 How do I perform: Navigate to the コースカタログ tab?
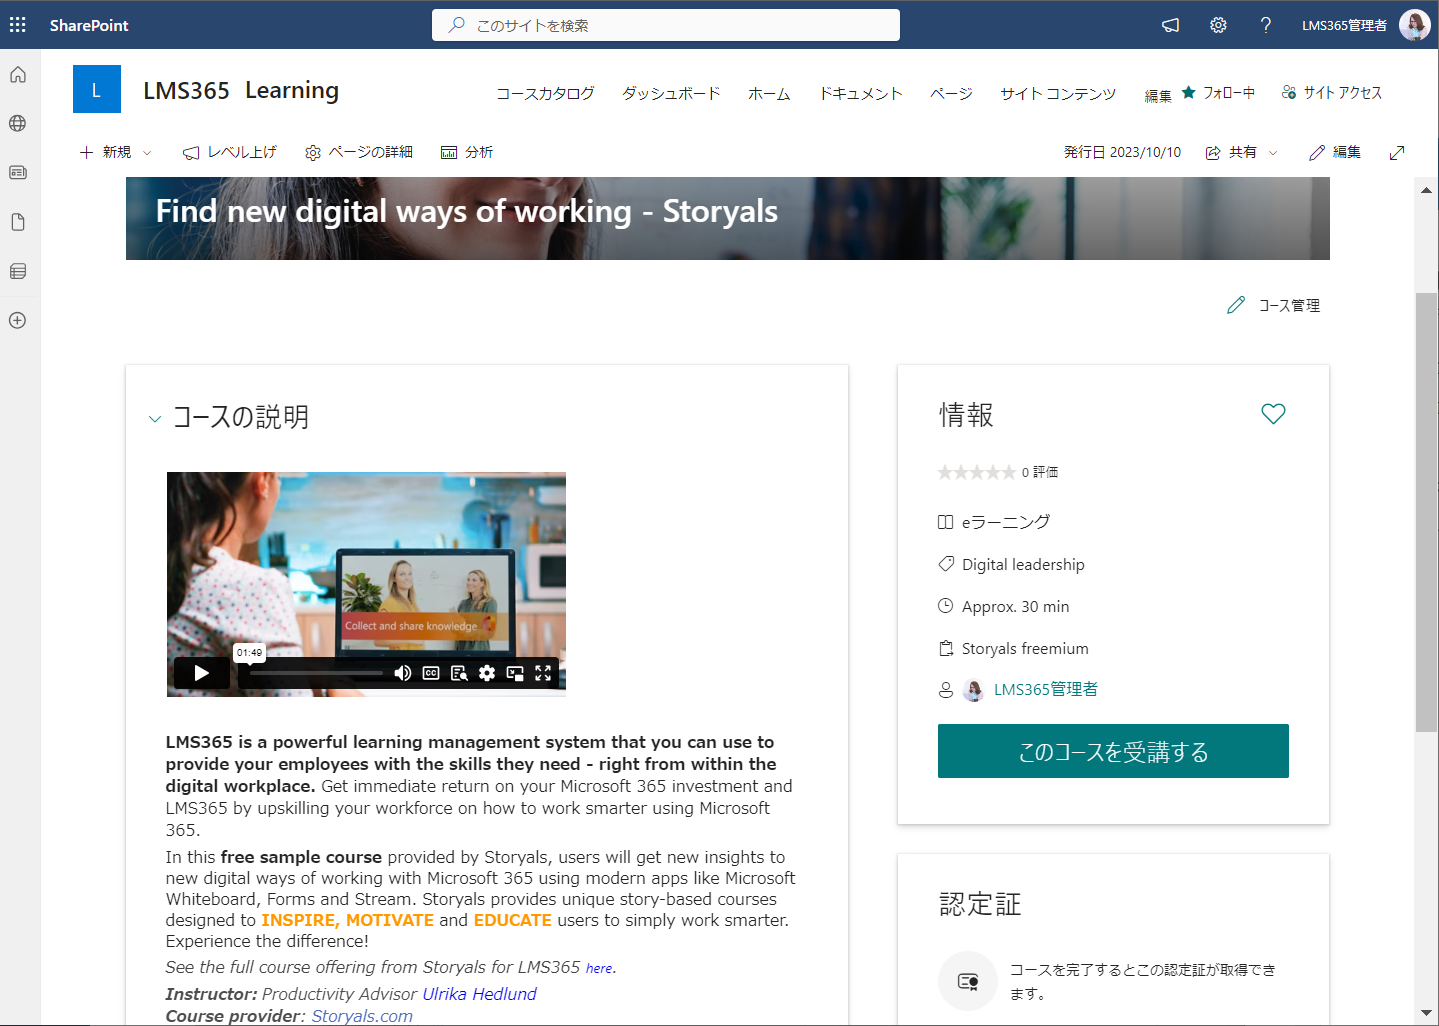(544, 92)
